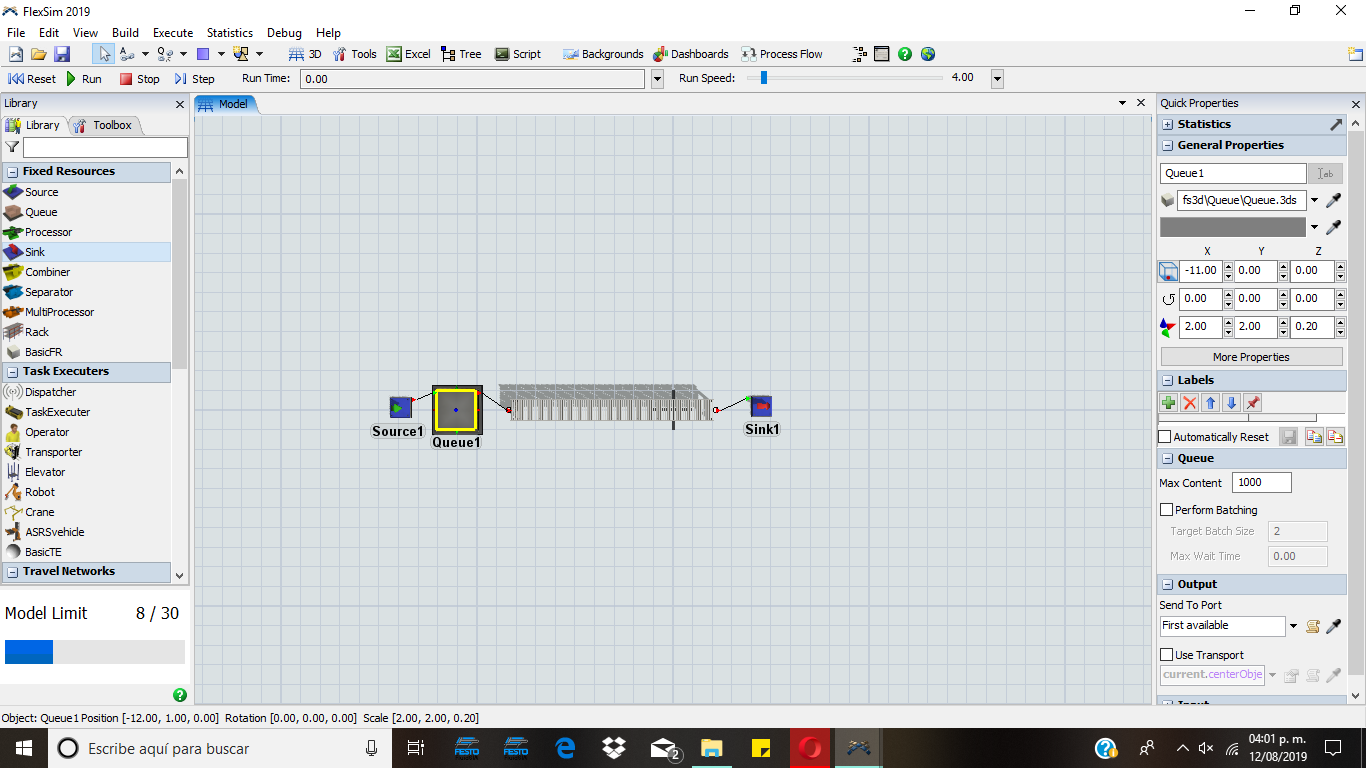Expand the Statistics panel
This screenshot has width=1366, height=768.
pyautogui.click(x=1168, y=124)
